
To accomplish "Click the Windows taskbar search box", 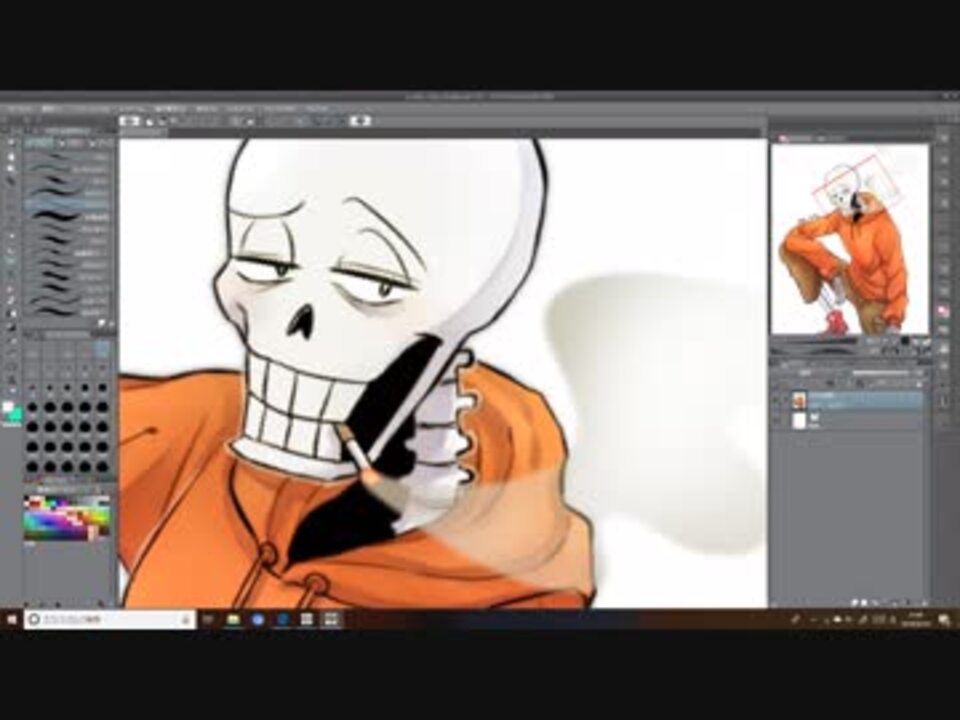I will pyautogui.click(x=110, y=620).
